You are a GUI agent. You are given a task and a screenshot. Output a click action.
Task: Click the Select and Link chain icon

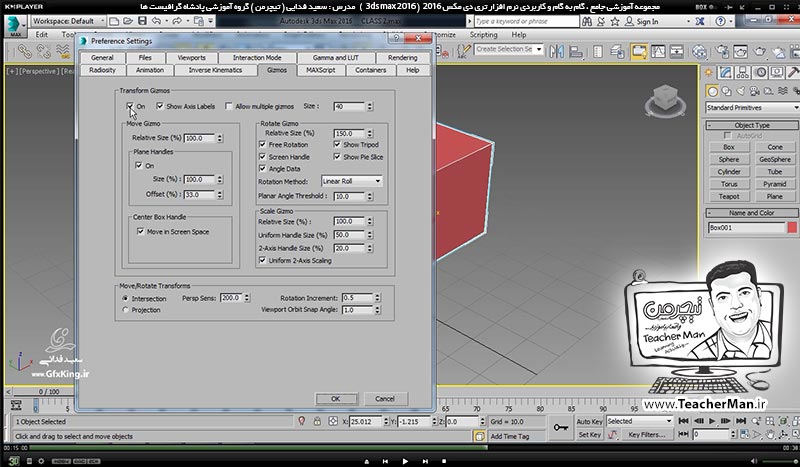click(24, 51)
